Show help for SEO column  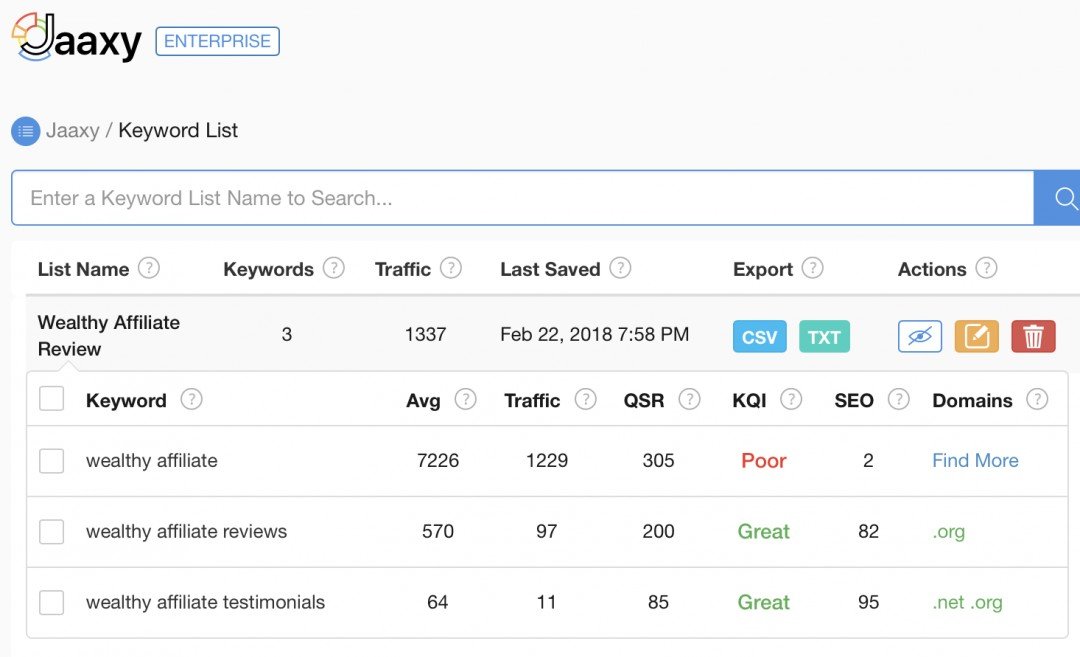click(899, 399)
